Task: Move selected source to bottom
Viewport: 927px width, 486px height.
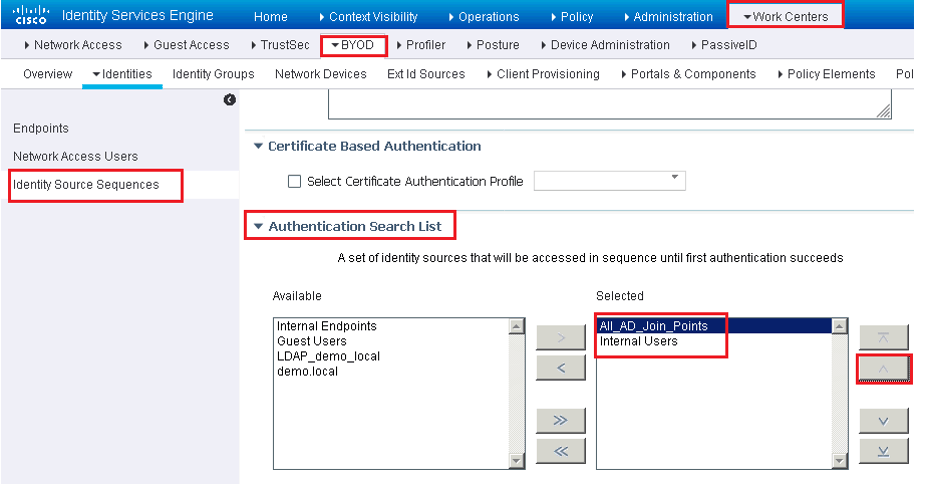Action: 883,451
